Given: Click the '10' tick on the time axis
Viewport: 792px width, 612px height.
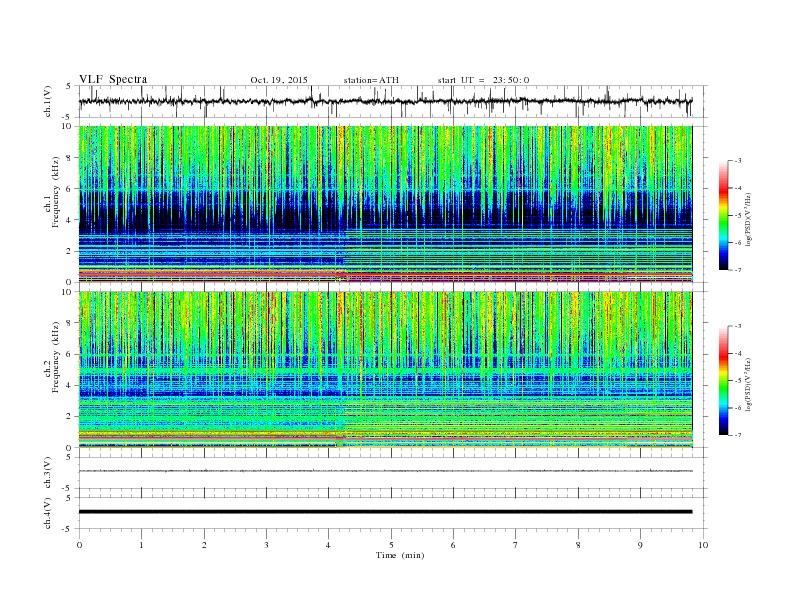Looking at the screenshot, I should (703, 545).
